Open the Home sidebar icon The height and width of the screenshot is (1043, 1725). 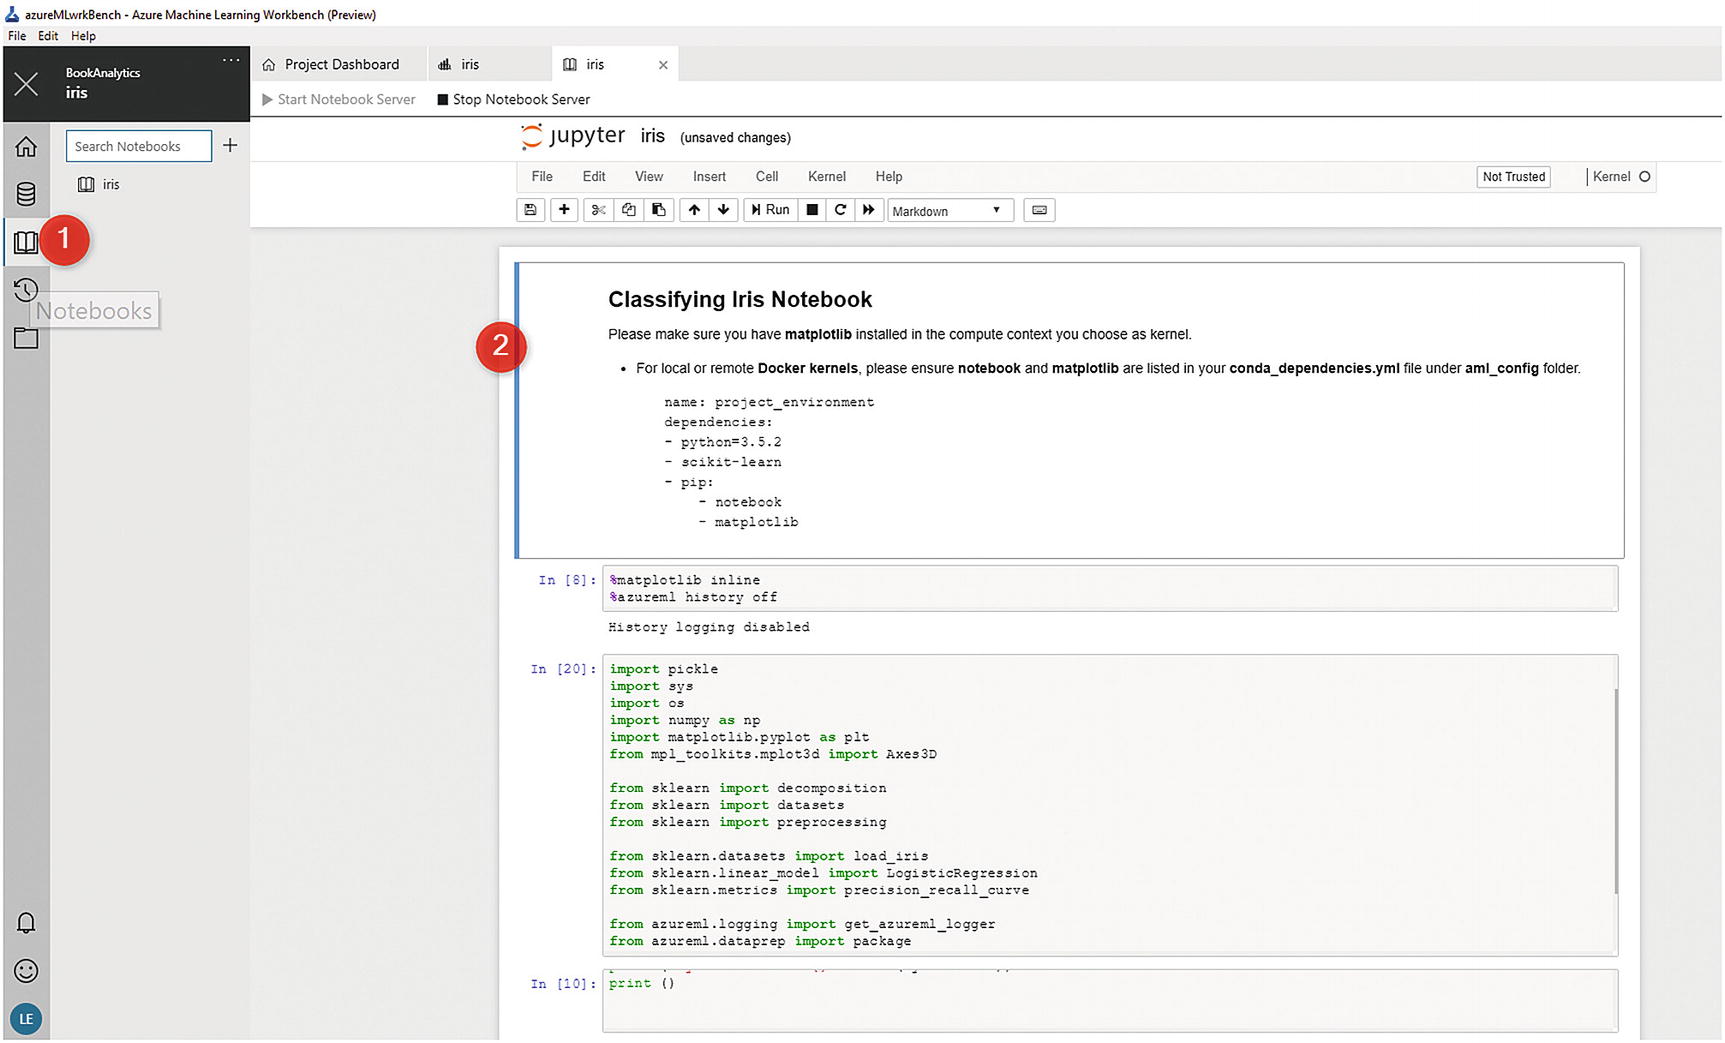(x=27, y=146)
